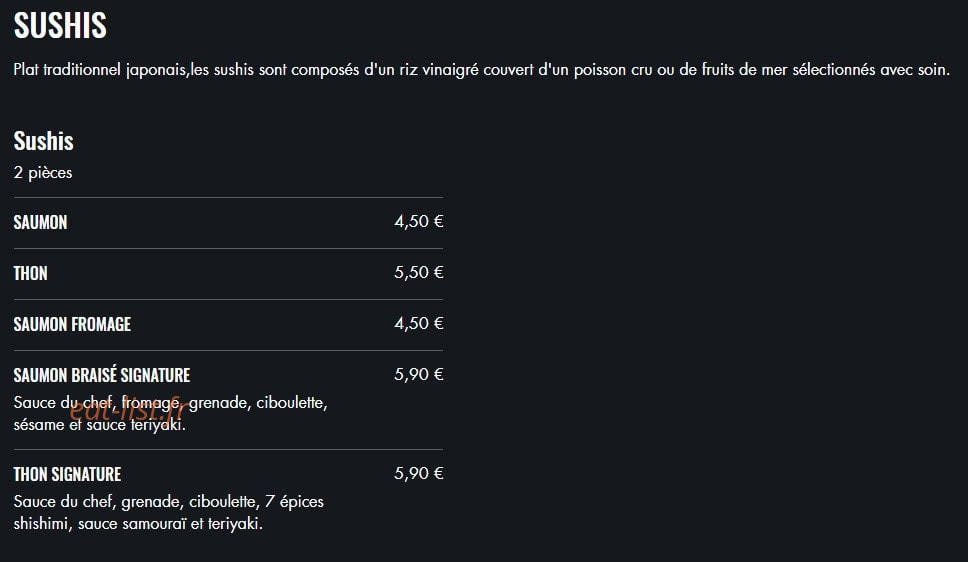This screenshot has width=968, height=562.
Task: Click price of SAUMON FROMAGE
Action: point(419,324)
